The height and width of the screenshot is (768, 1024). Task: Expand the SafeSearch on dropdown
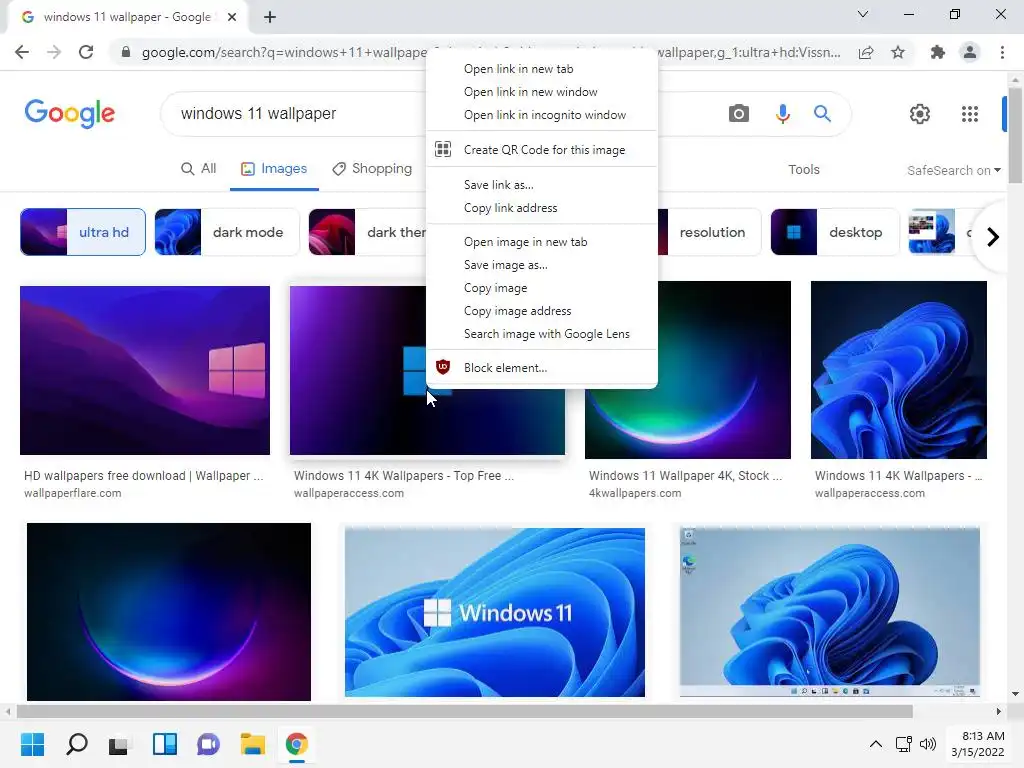tap(953, 170)
